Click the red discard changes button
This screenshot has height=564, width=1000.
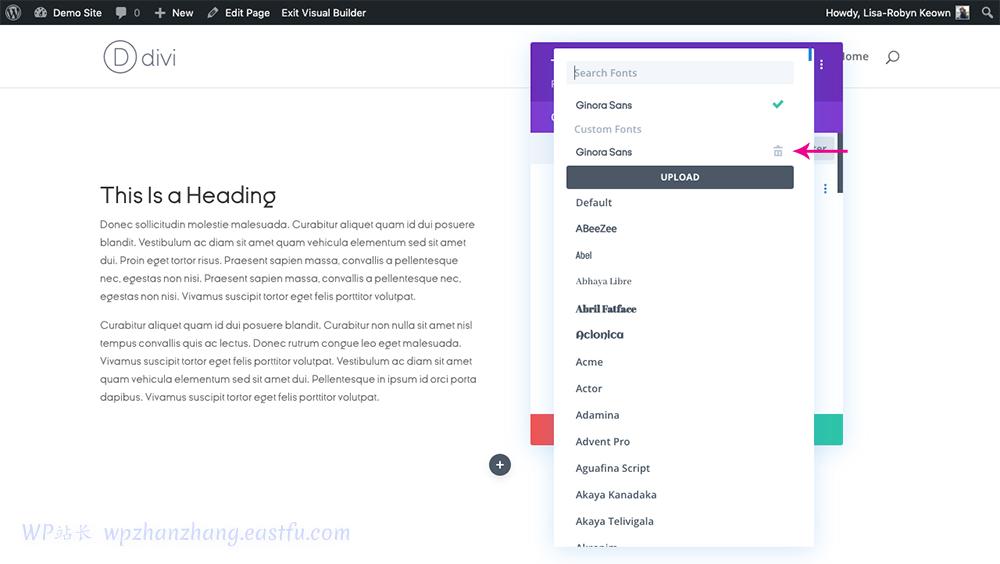[x=542, y=429]
